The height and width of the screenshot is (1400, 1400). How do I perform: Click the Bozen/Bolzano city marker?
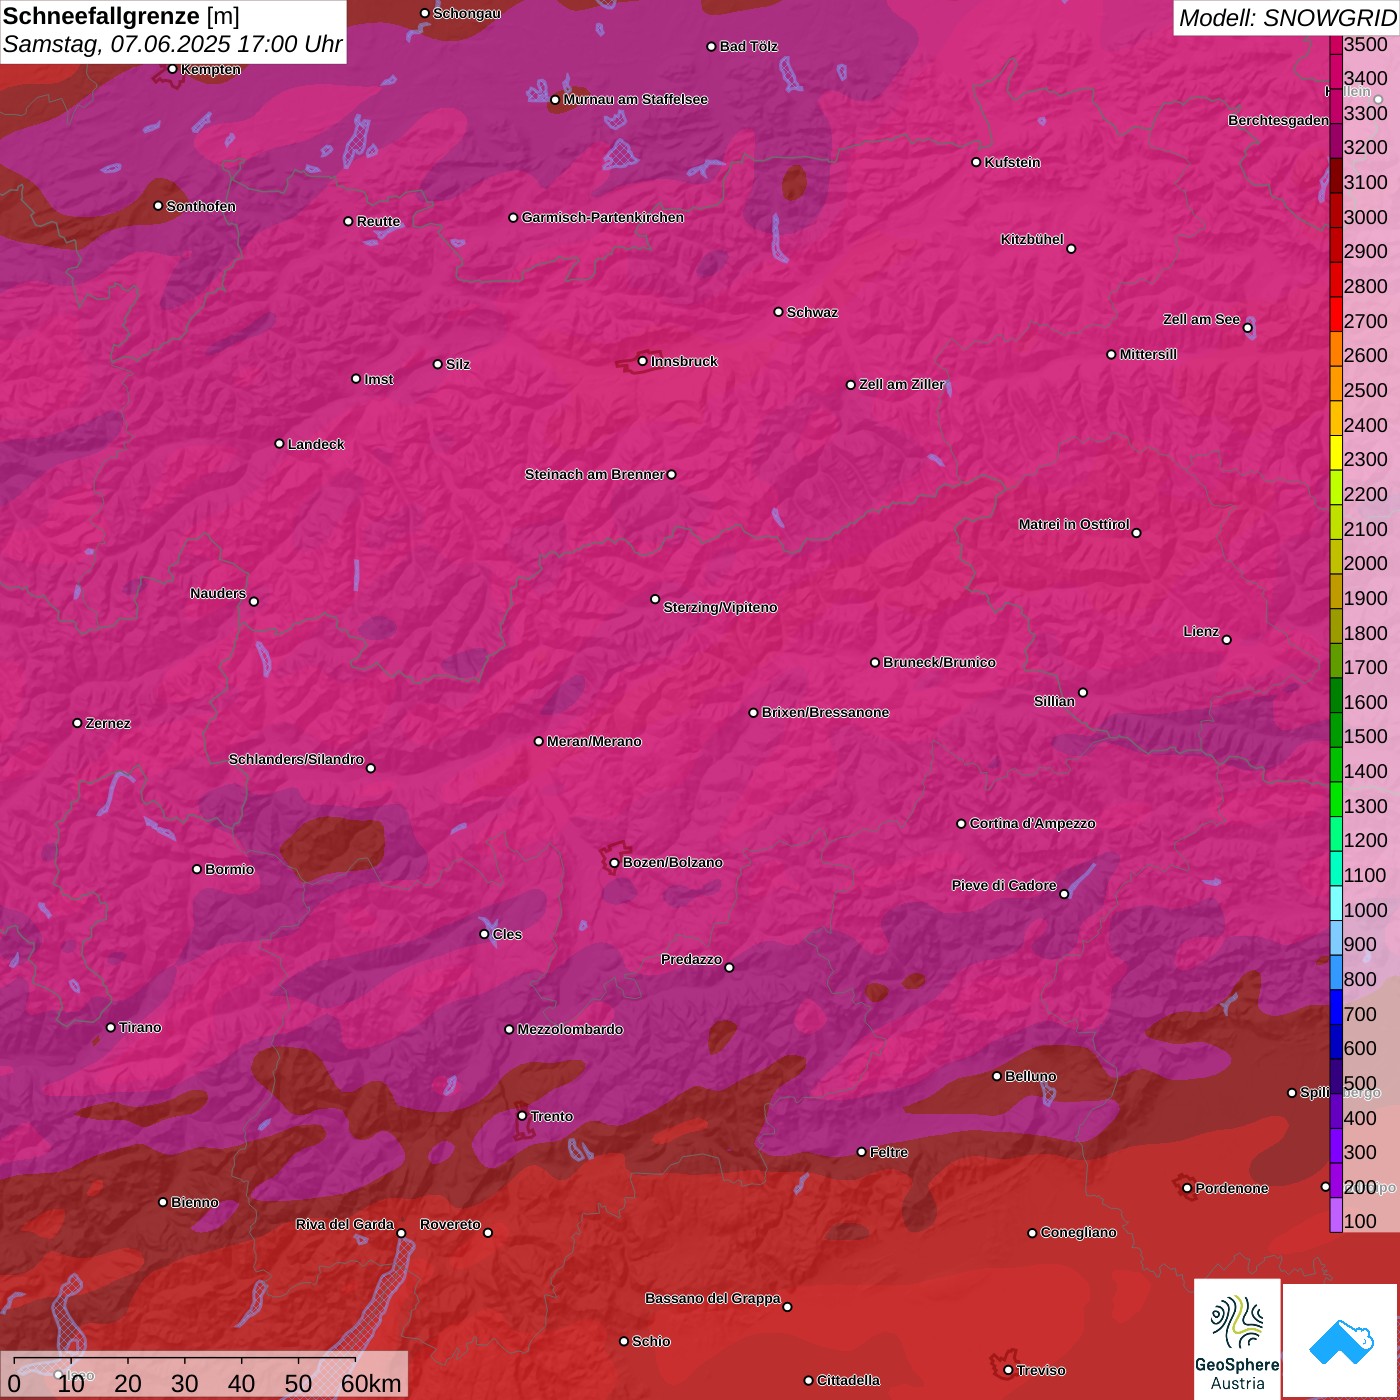614,862
